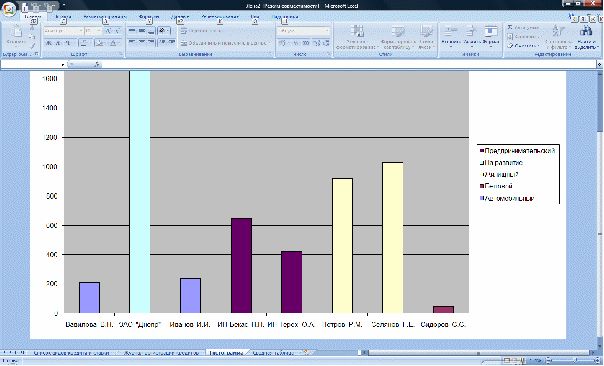Expand the font size dropdown

tap(93, 30)
